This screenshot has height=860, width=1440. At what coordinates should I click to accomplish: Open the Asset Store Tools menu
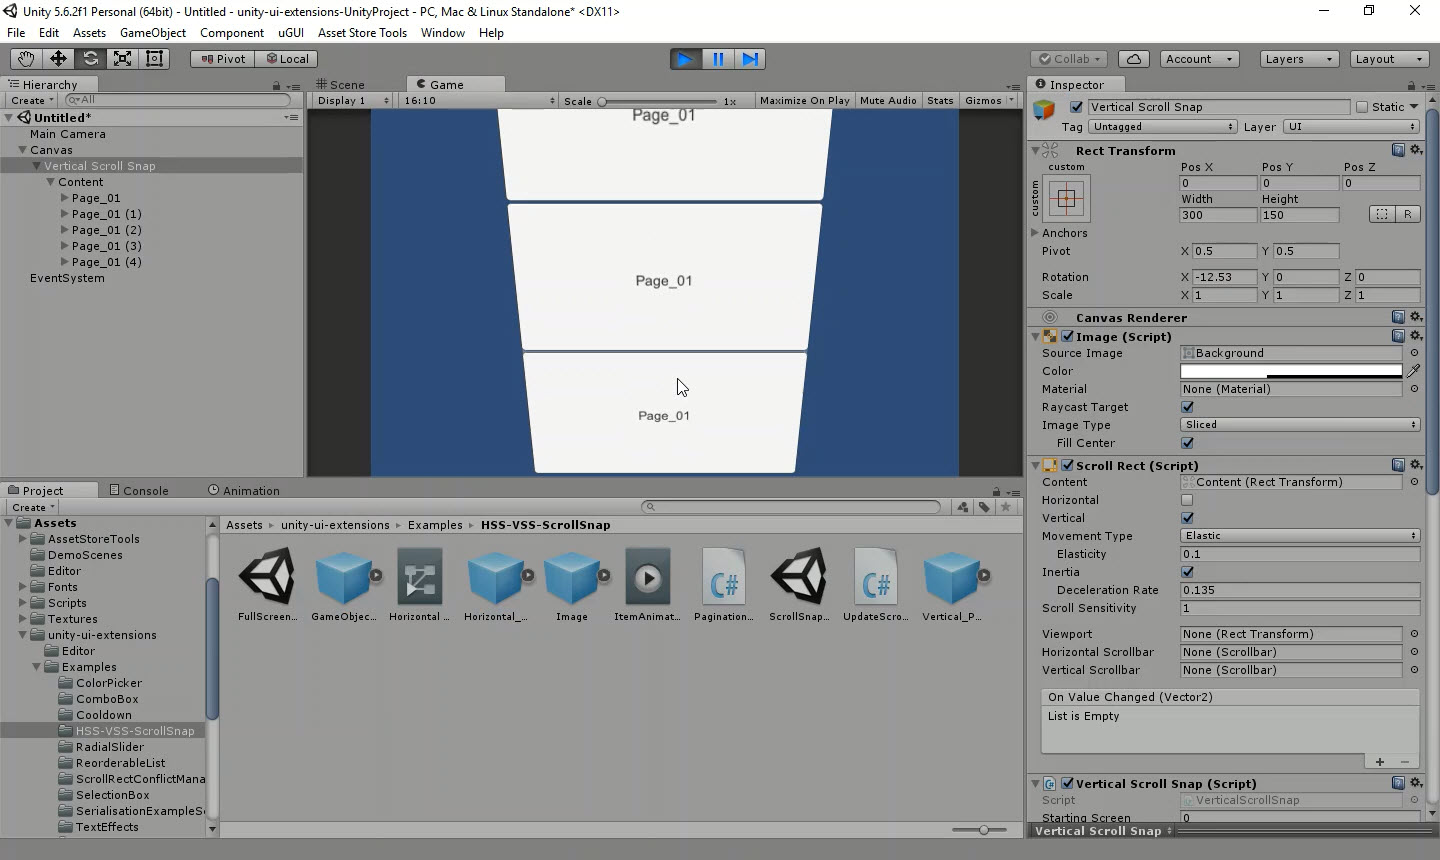(362, 32)
